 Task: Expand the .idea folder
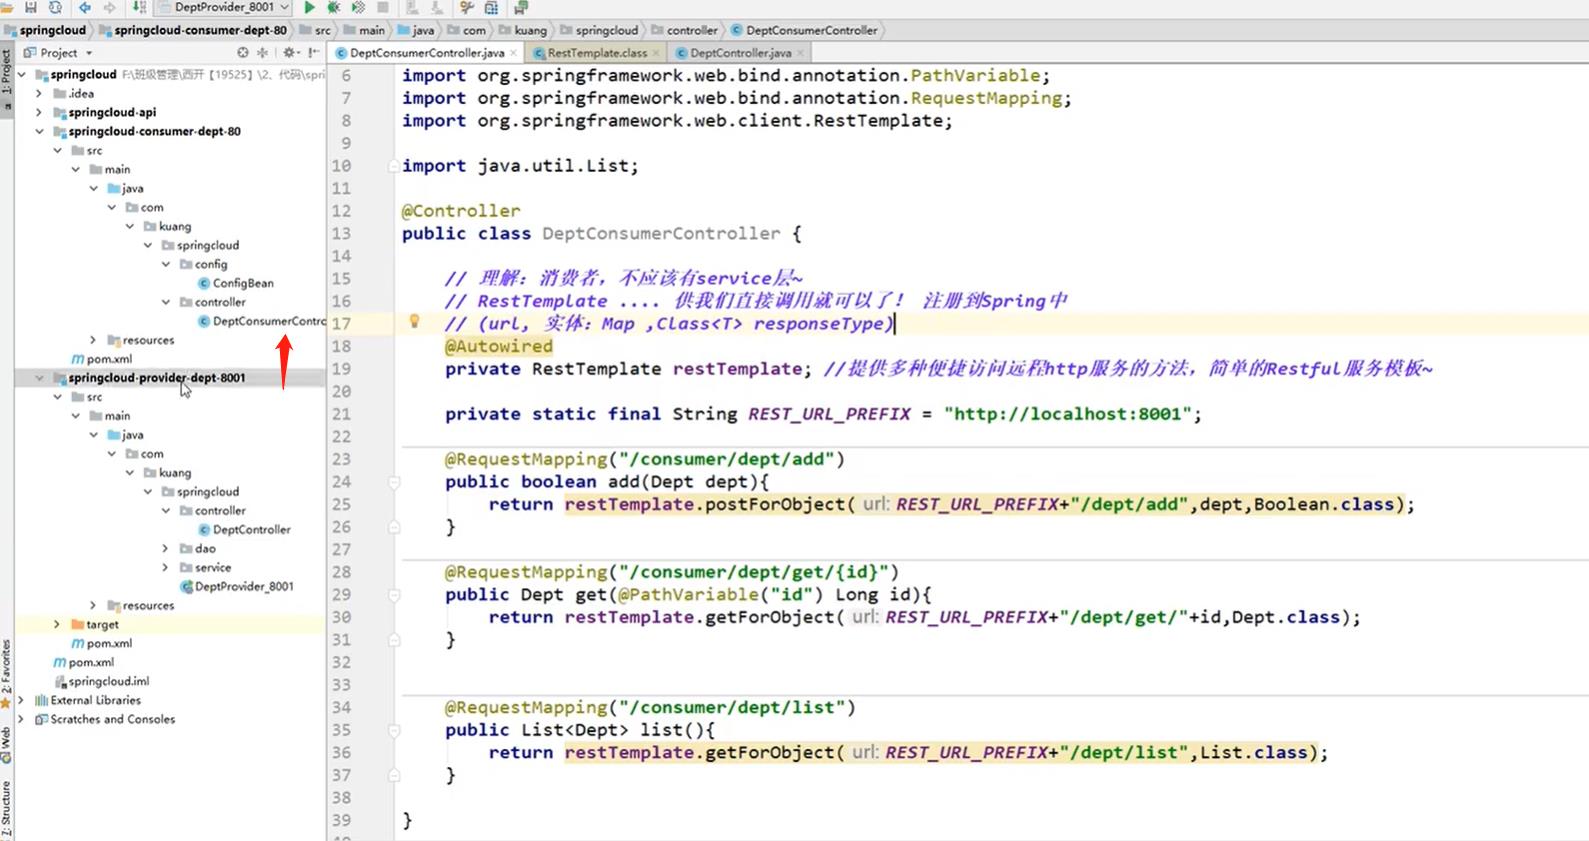tap(39, 93)
